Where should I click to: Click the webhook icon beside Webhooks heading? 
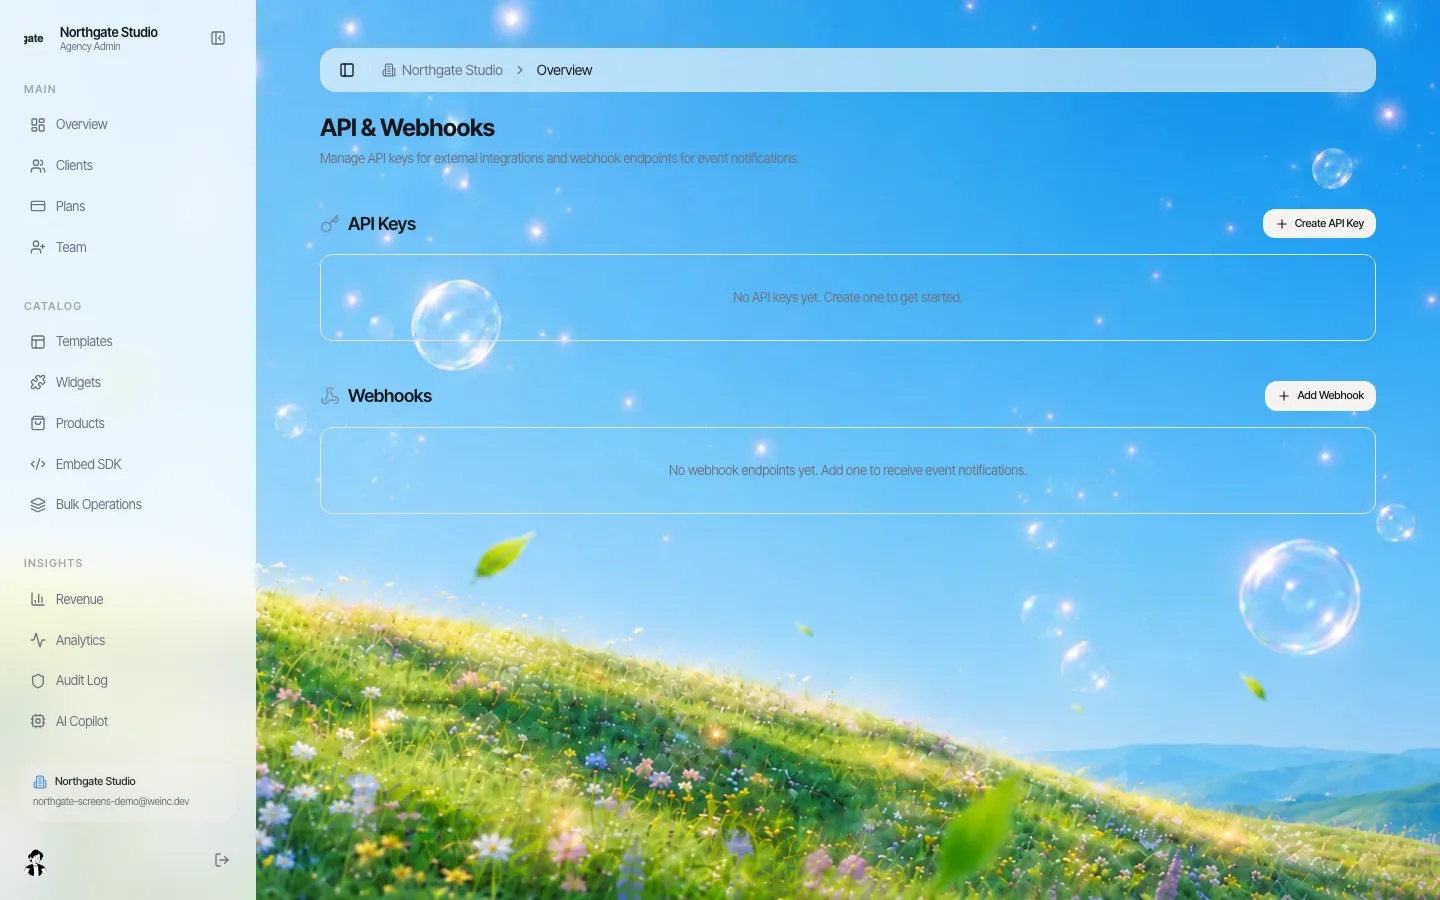click(330, 396)
